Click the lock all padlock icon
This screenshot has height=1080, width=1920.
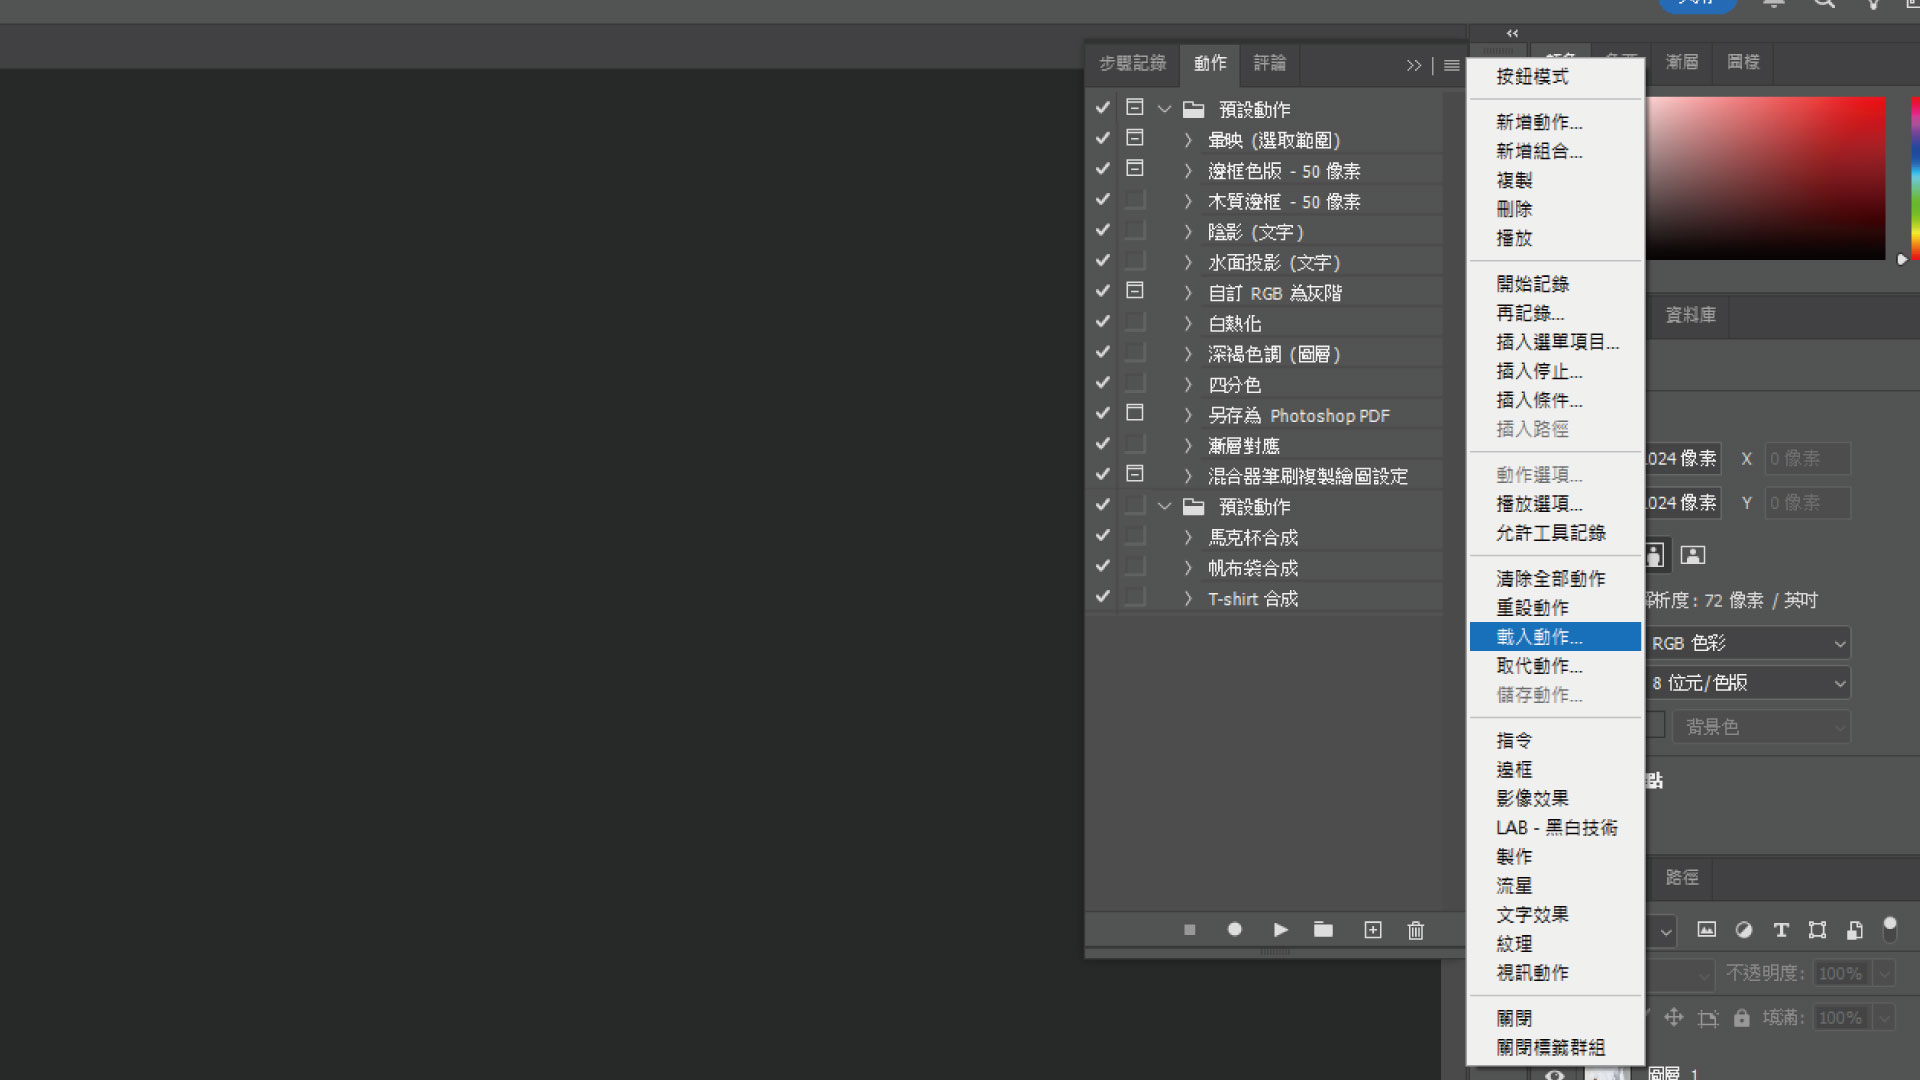tap(1742, 1018)
